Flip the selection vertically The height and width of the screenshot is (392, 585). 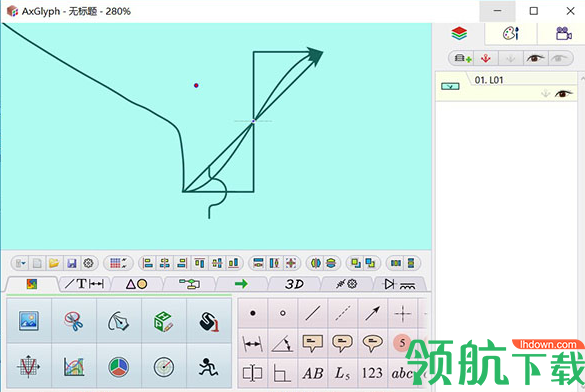click(331, 263)
